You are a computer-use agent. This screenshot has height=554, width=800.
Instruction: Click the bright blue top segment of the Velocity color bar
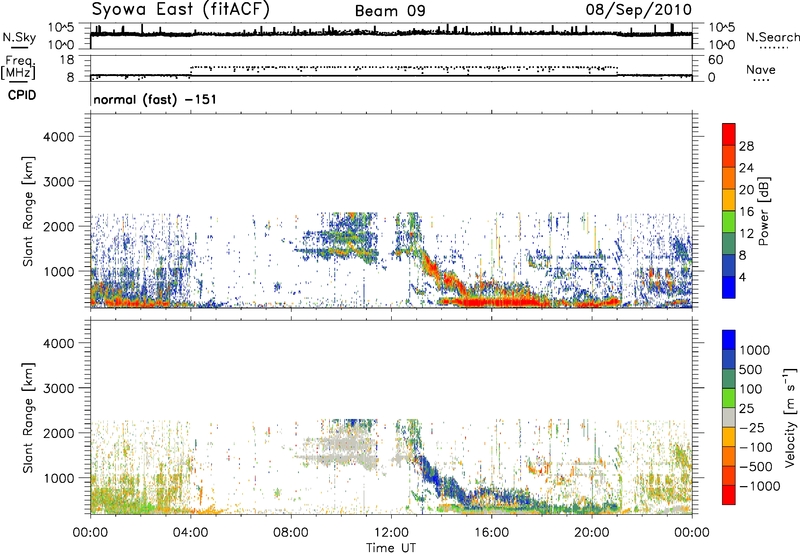tap(729, 340)
